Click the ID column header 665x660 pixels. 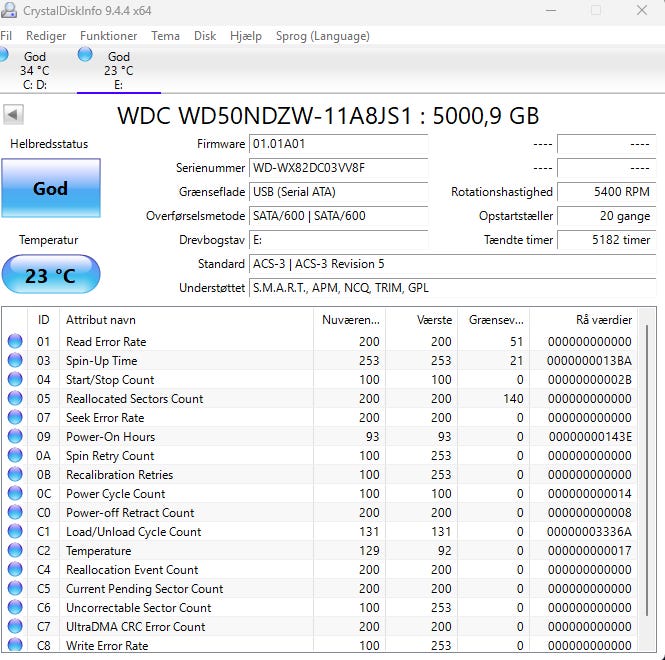pos(43,320)
